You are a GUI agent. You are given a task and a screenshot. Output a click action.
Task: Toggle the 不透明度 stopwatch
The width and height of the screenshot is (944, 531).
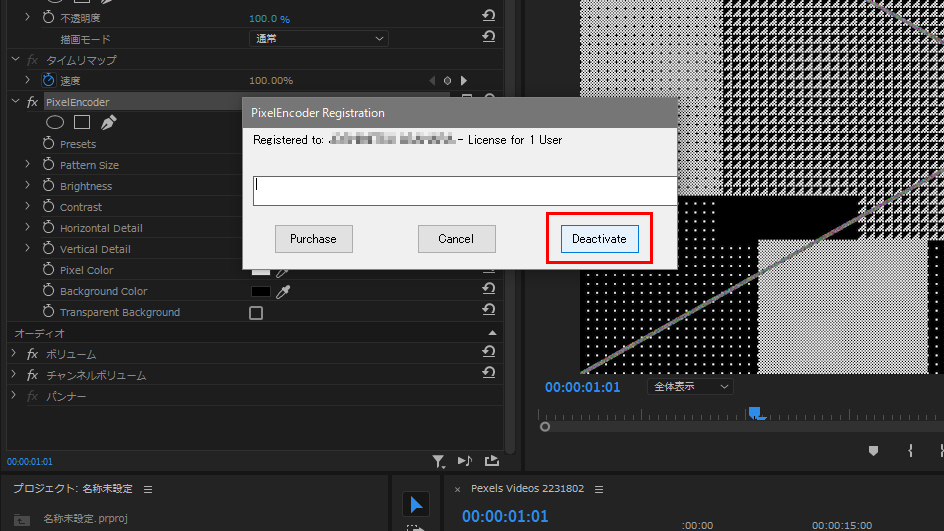pos(48,17)
